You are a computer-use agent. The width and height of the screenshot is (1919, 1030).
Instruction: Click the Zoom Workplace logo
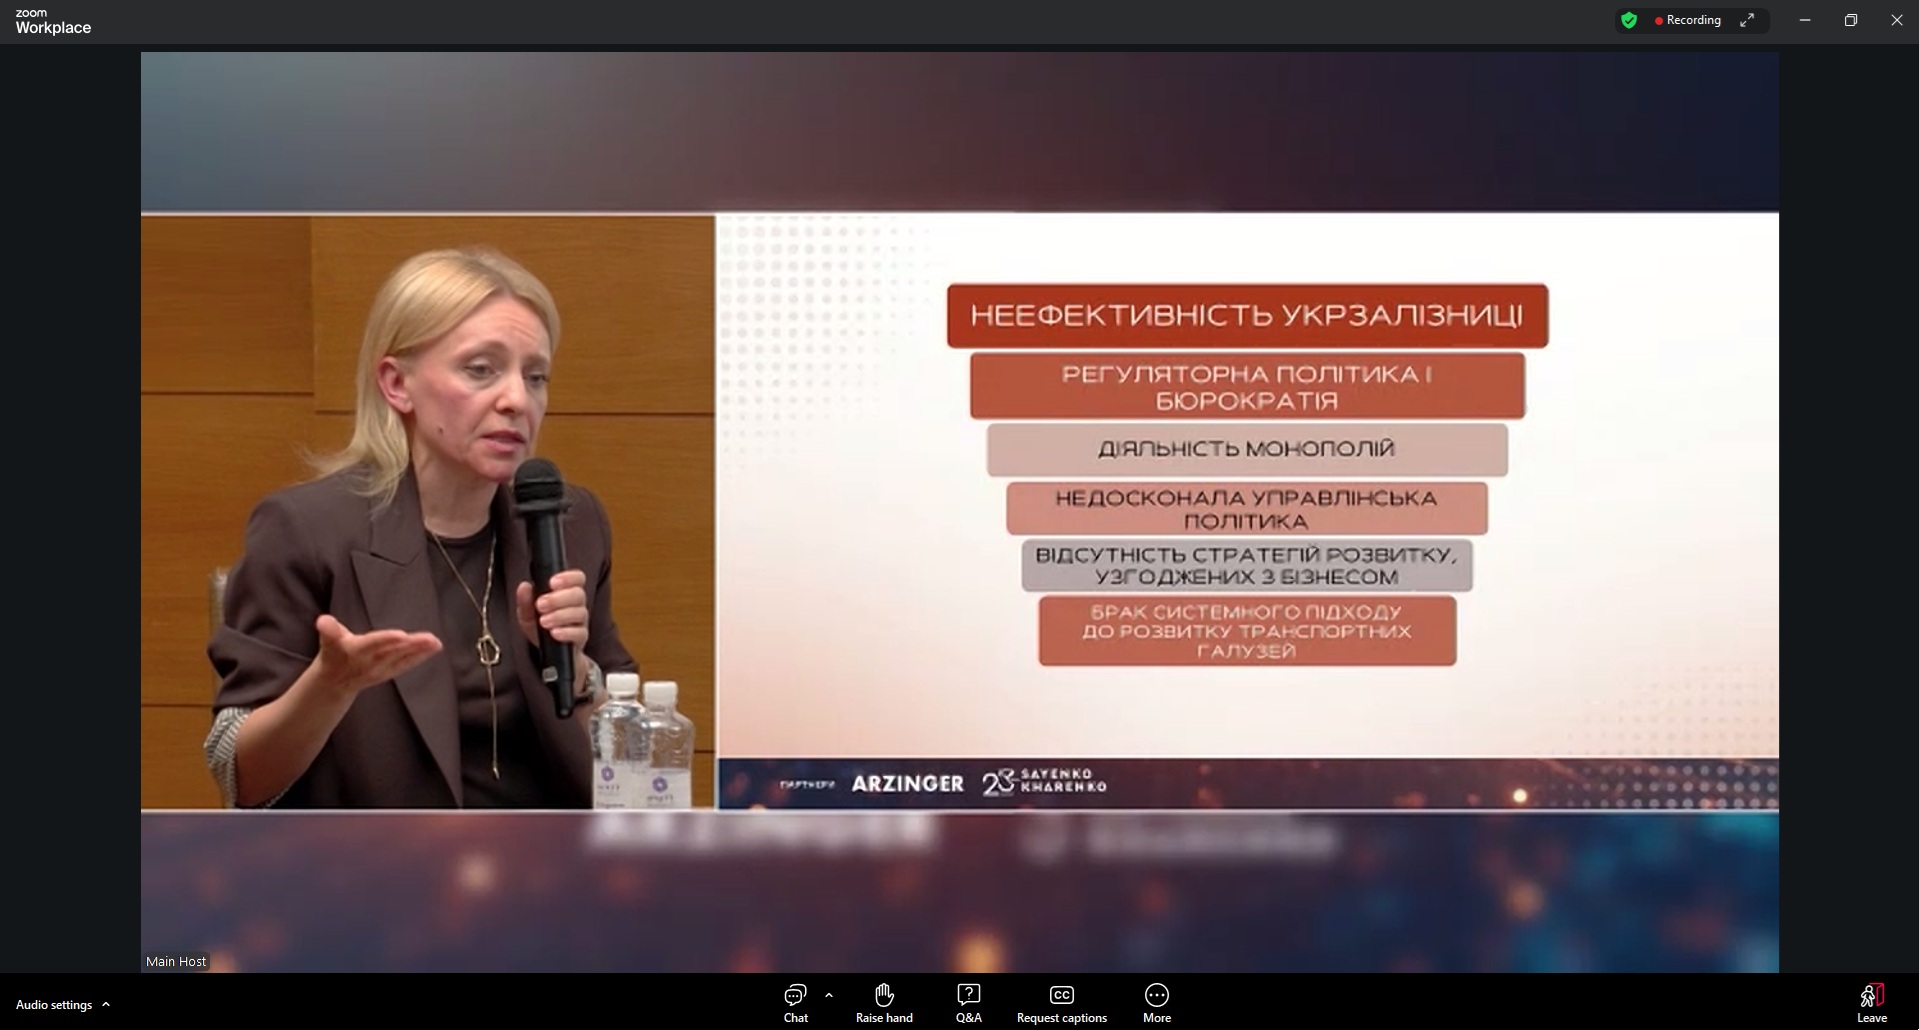click(x=53, y=22)
